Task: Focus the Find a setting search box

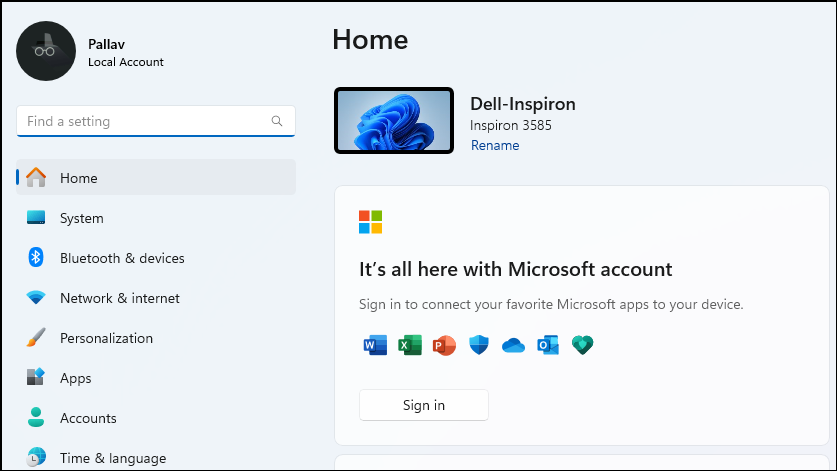Action: coord(156,121)
